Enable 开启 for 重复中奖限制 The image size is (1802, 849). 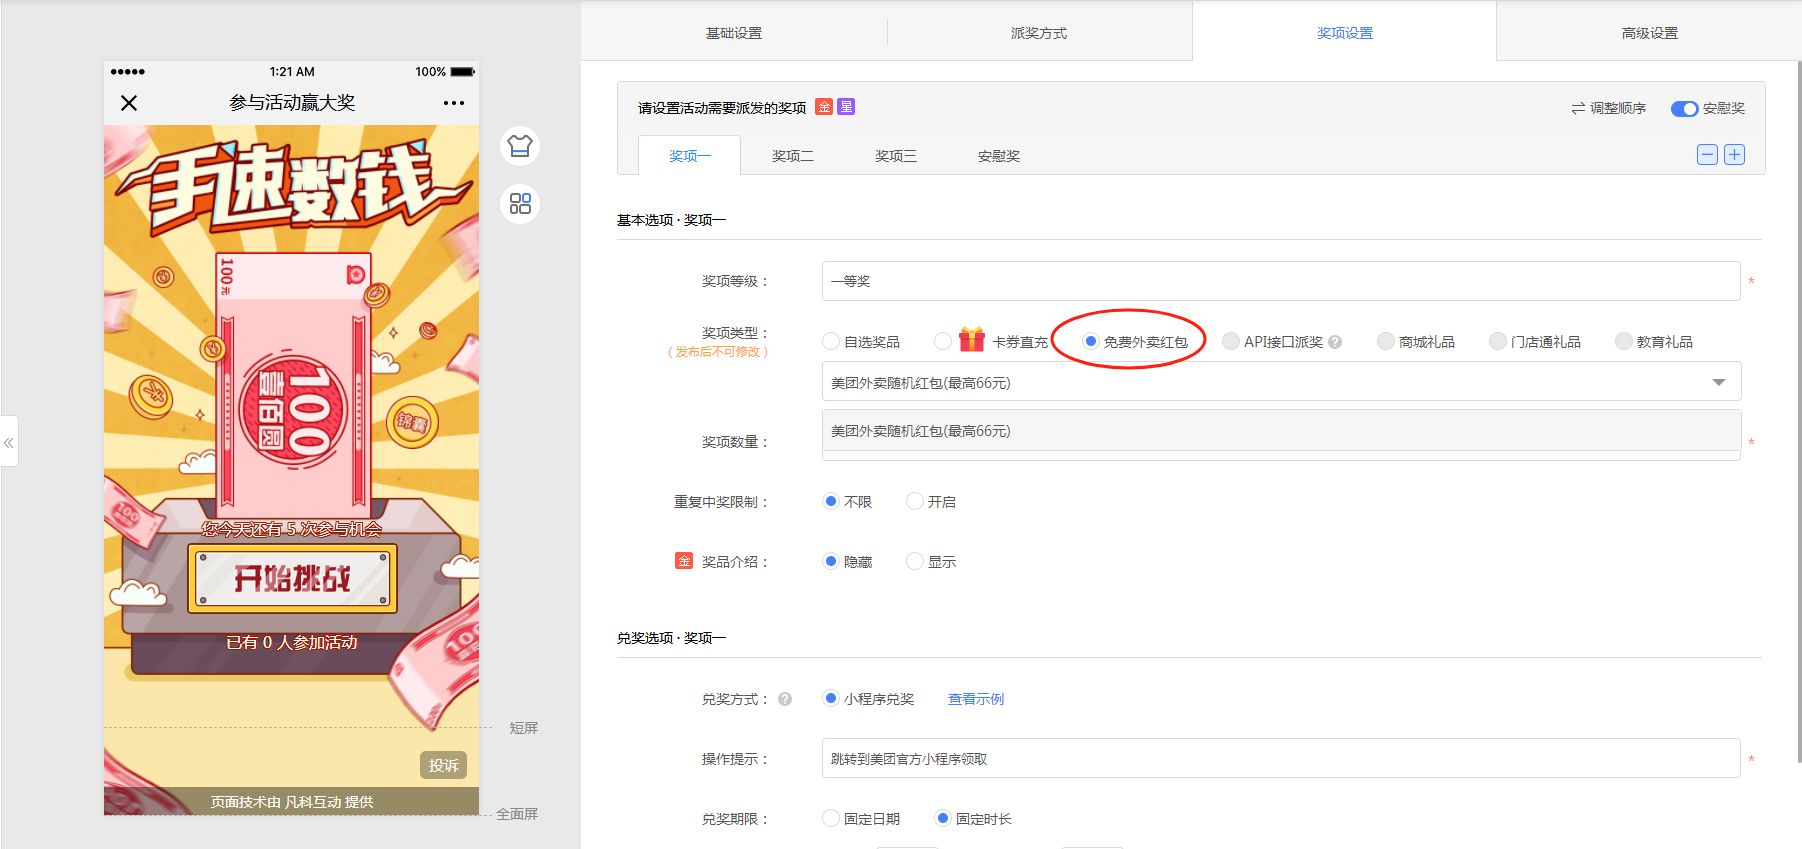[x=914, y=502]
